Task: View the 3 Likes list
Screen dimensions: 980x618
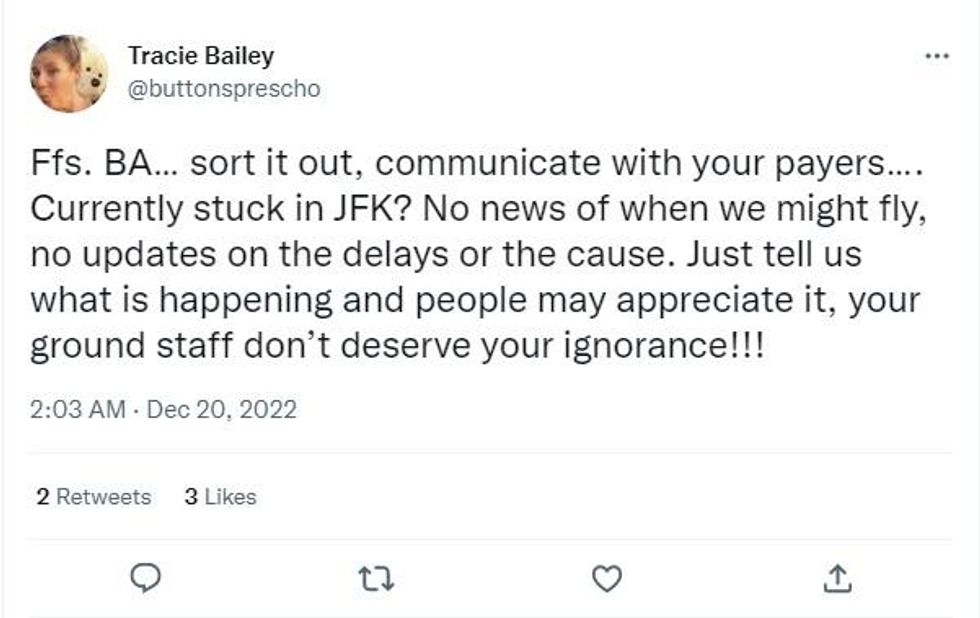Action: [x=220, y=497]
